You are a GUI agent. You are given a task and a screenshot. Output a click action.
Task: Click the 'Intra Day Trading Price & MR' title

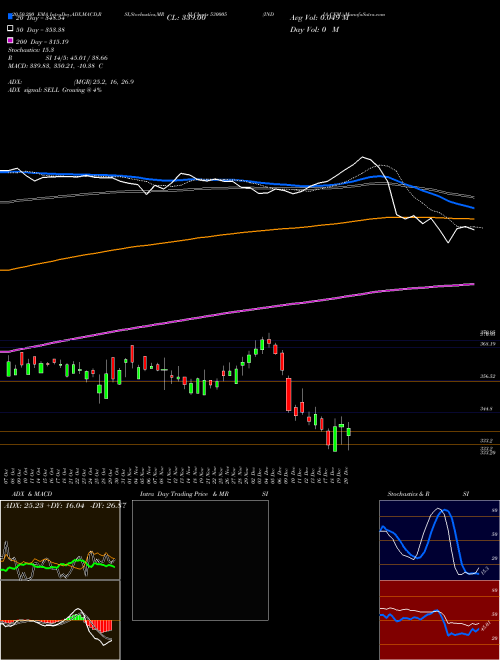click(184, 494)
